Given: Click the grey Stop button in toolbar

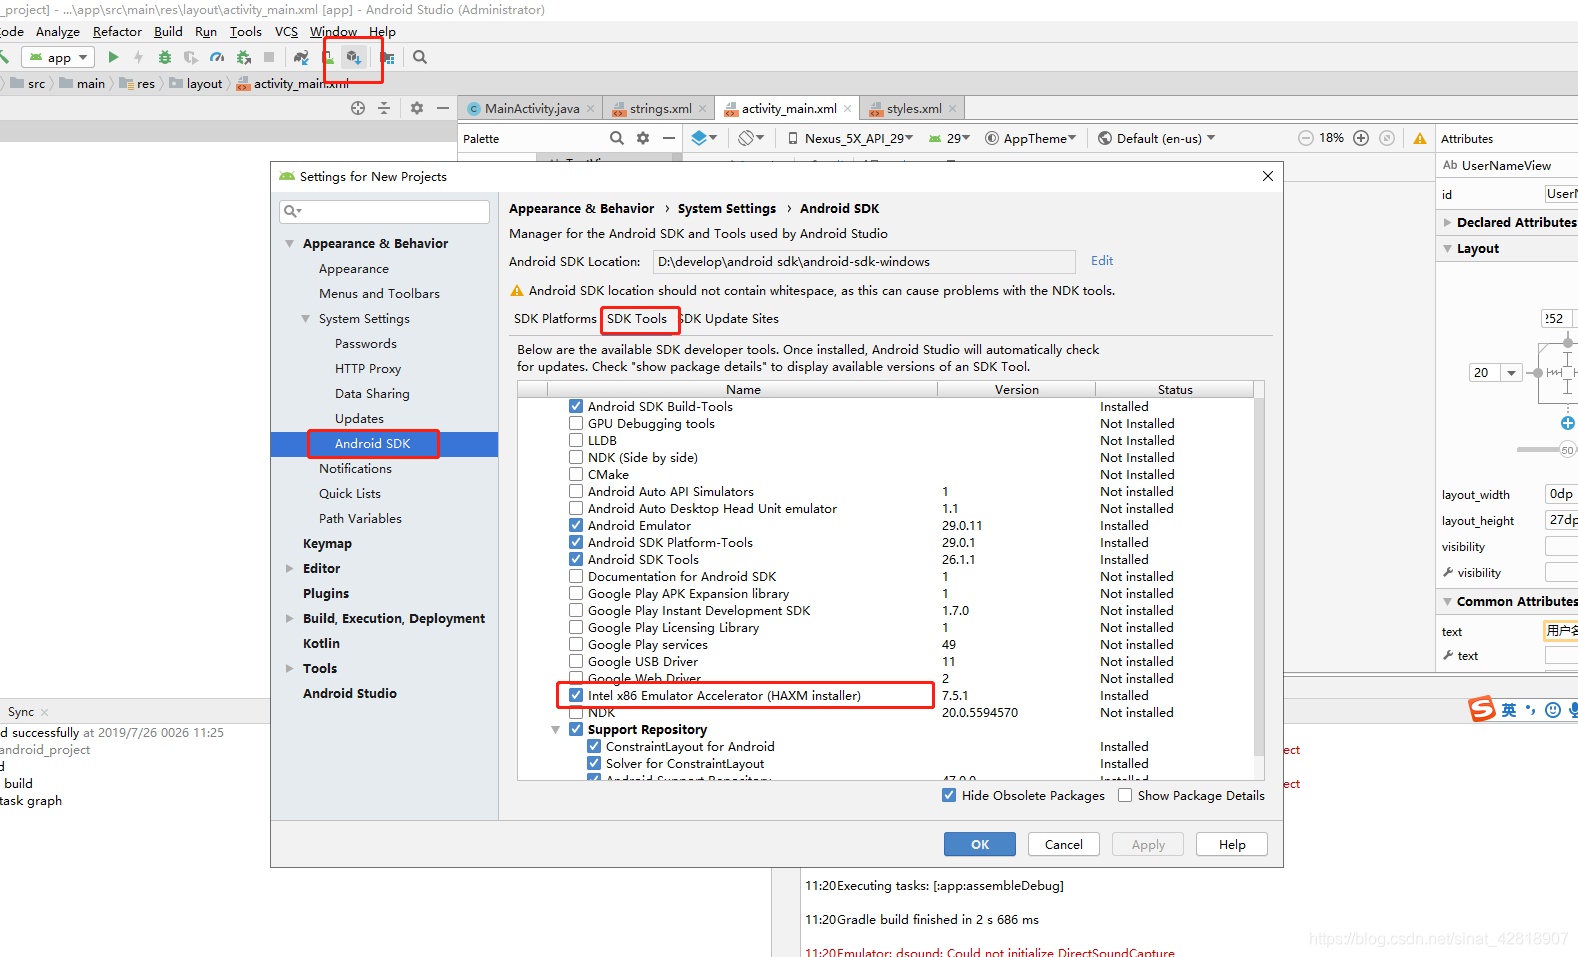Looking at the screenshot, I should pyautogui.click(x=269, y=57).
